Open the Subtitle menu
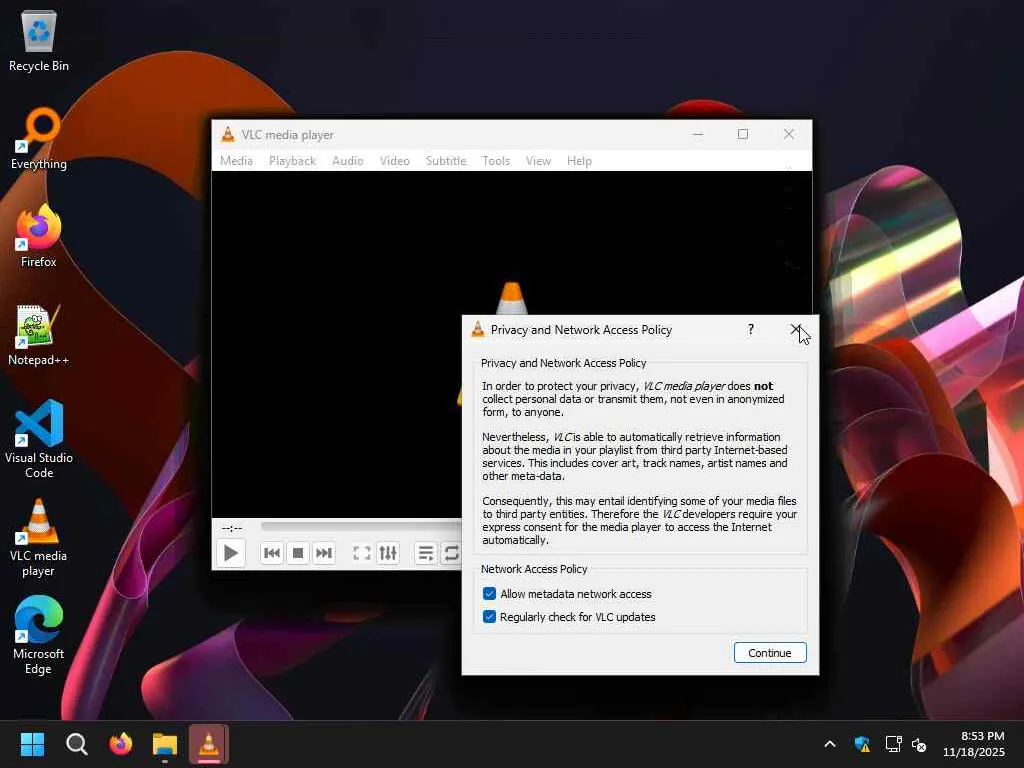1024x768 pixels. (446, 161)
